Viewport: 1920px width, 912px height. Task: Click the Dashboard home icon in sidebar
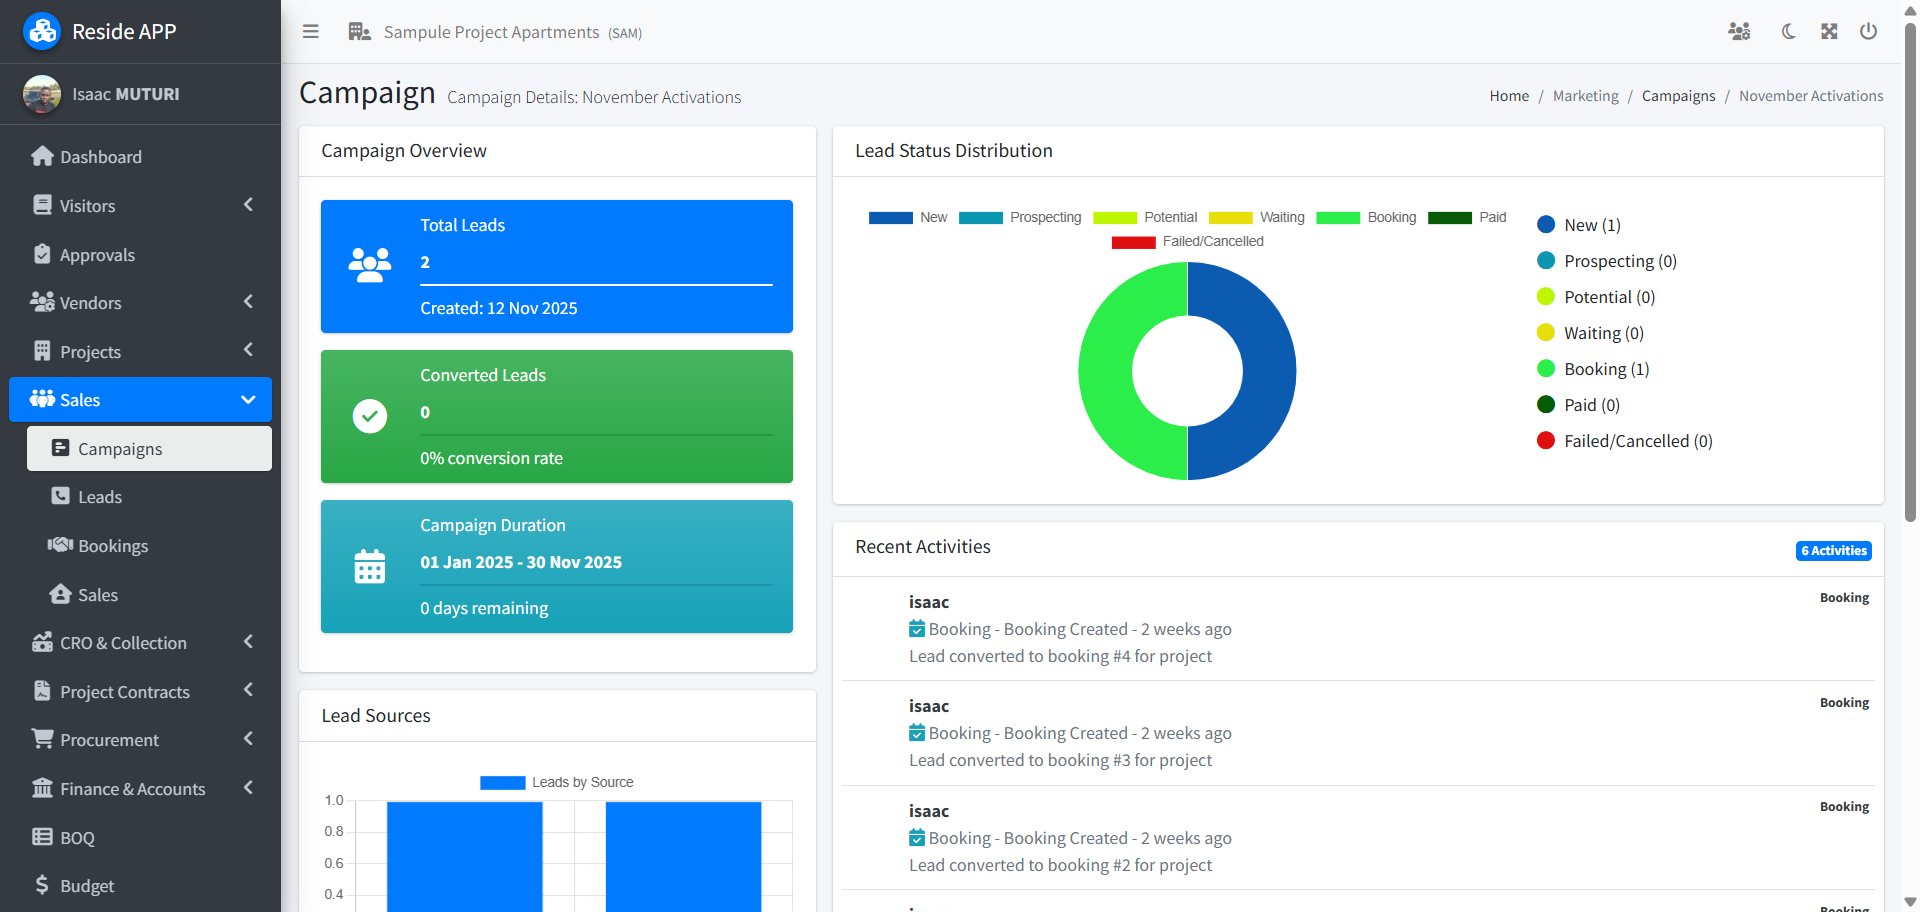42,157
